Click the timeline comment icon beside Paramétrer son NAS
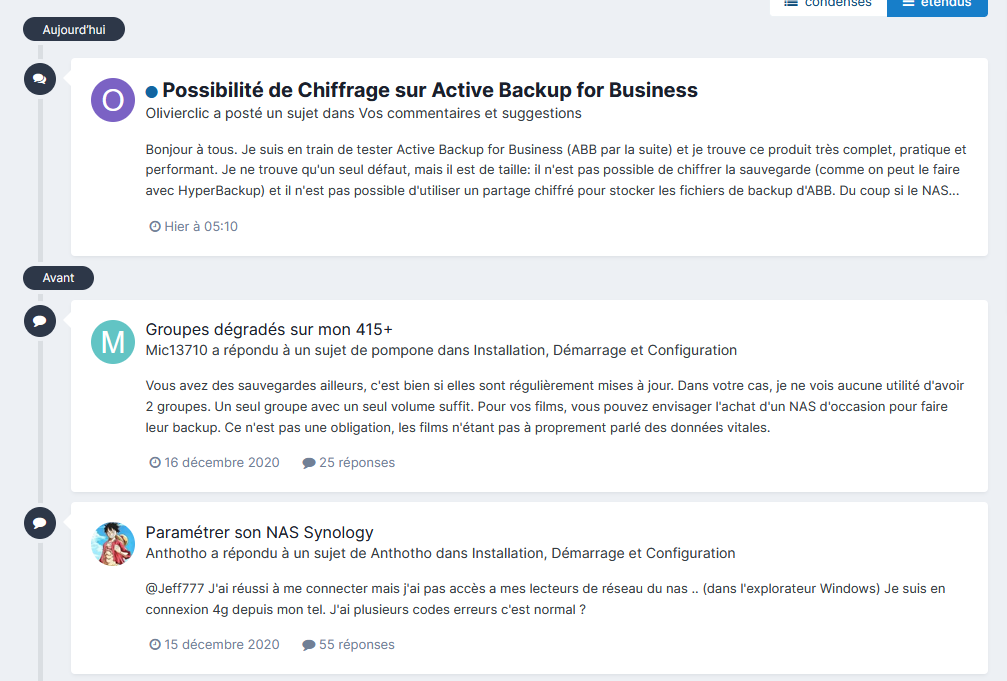The image size is (1007, 681). pos(39,523)
